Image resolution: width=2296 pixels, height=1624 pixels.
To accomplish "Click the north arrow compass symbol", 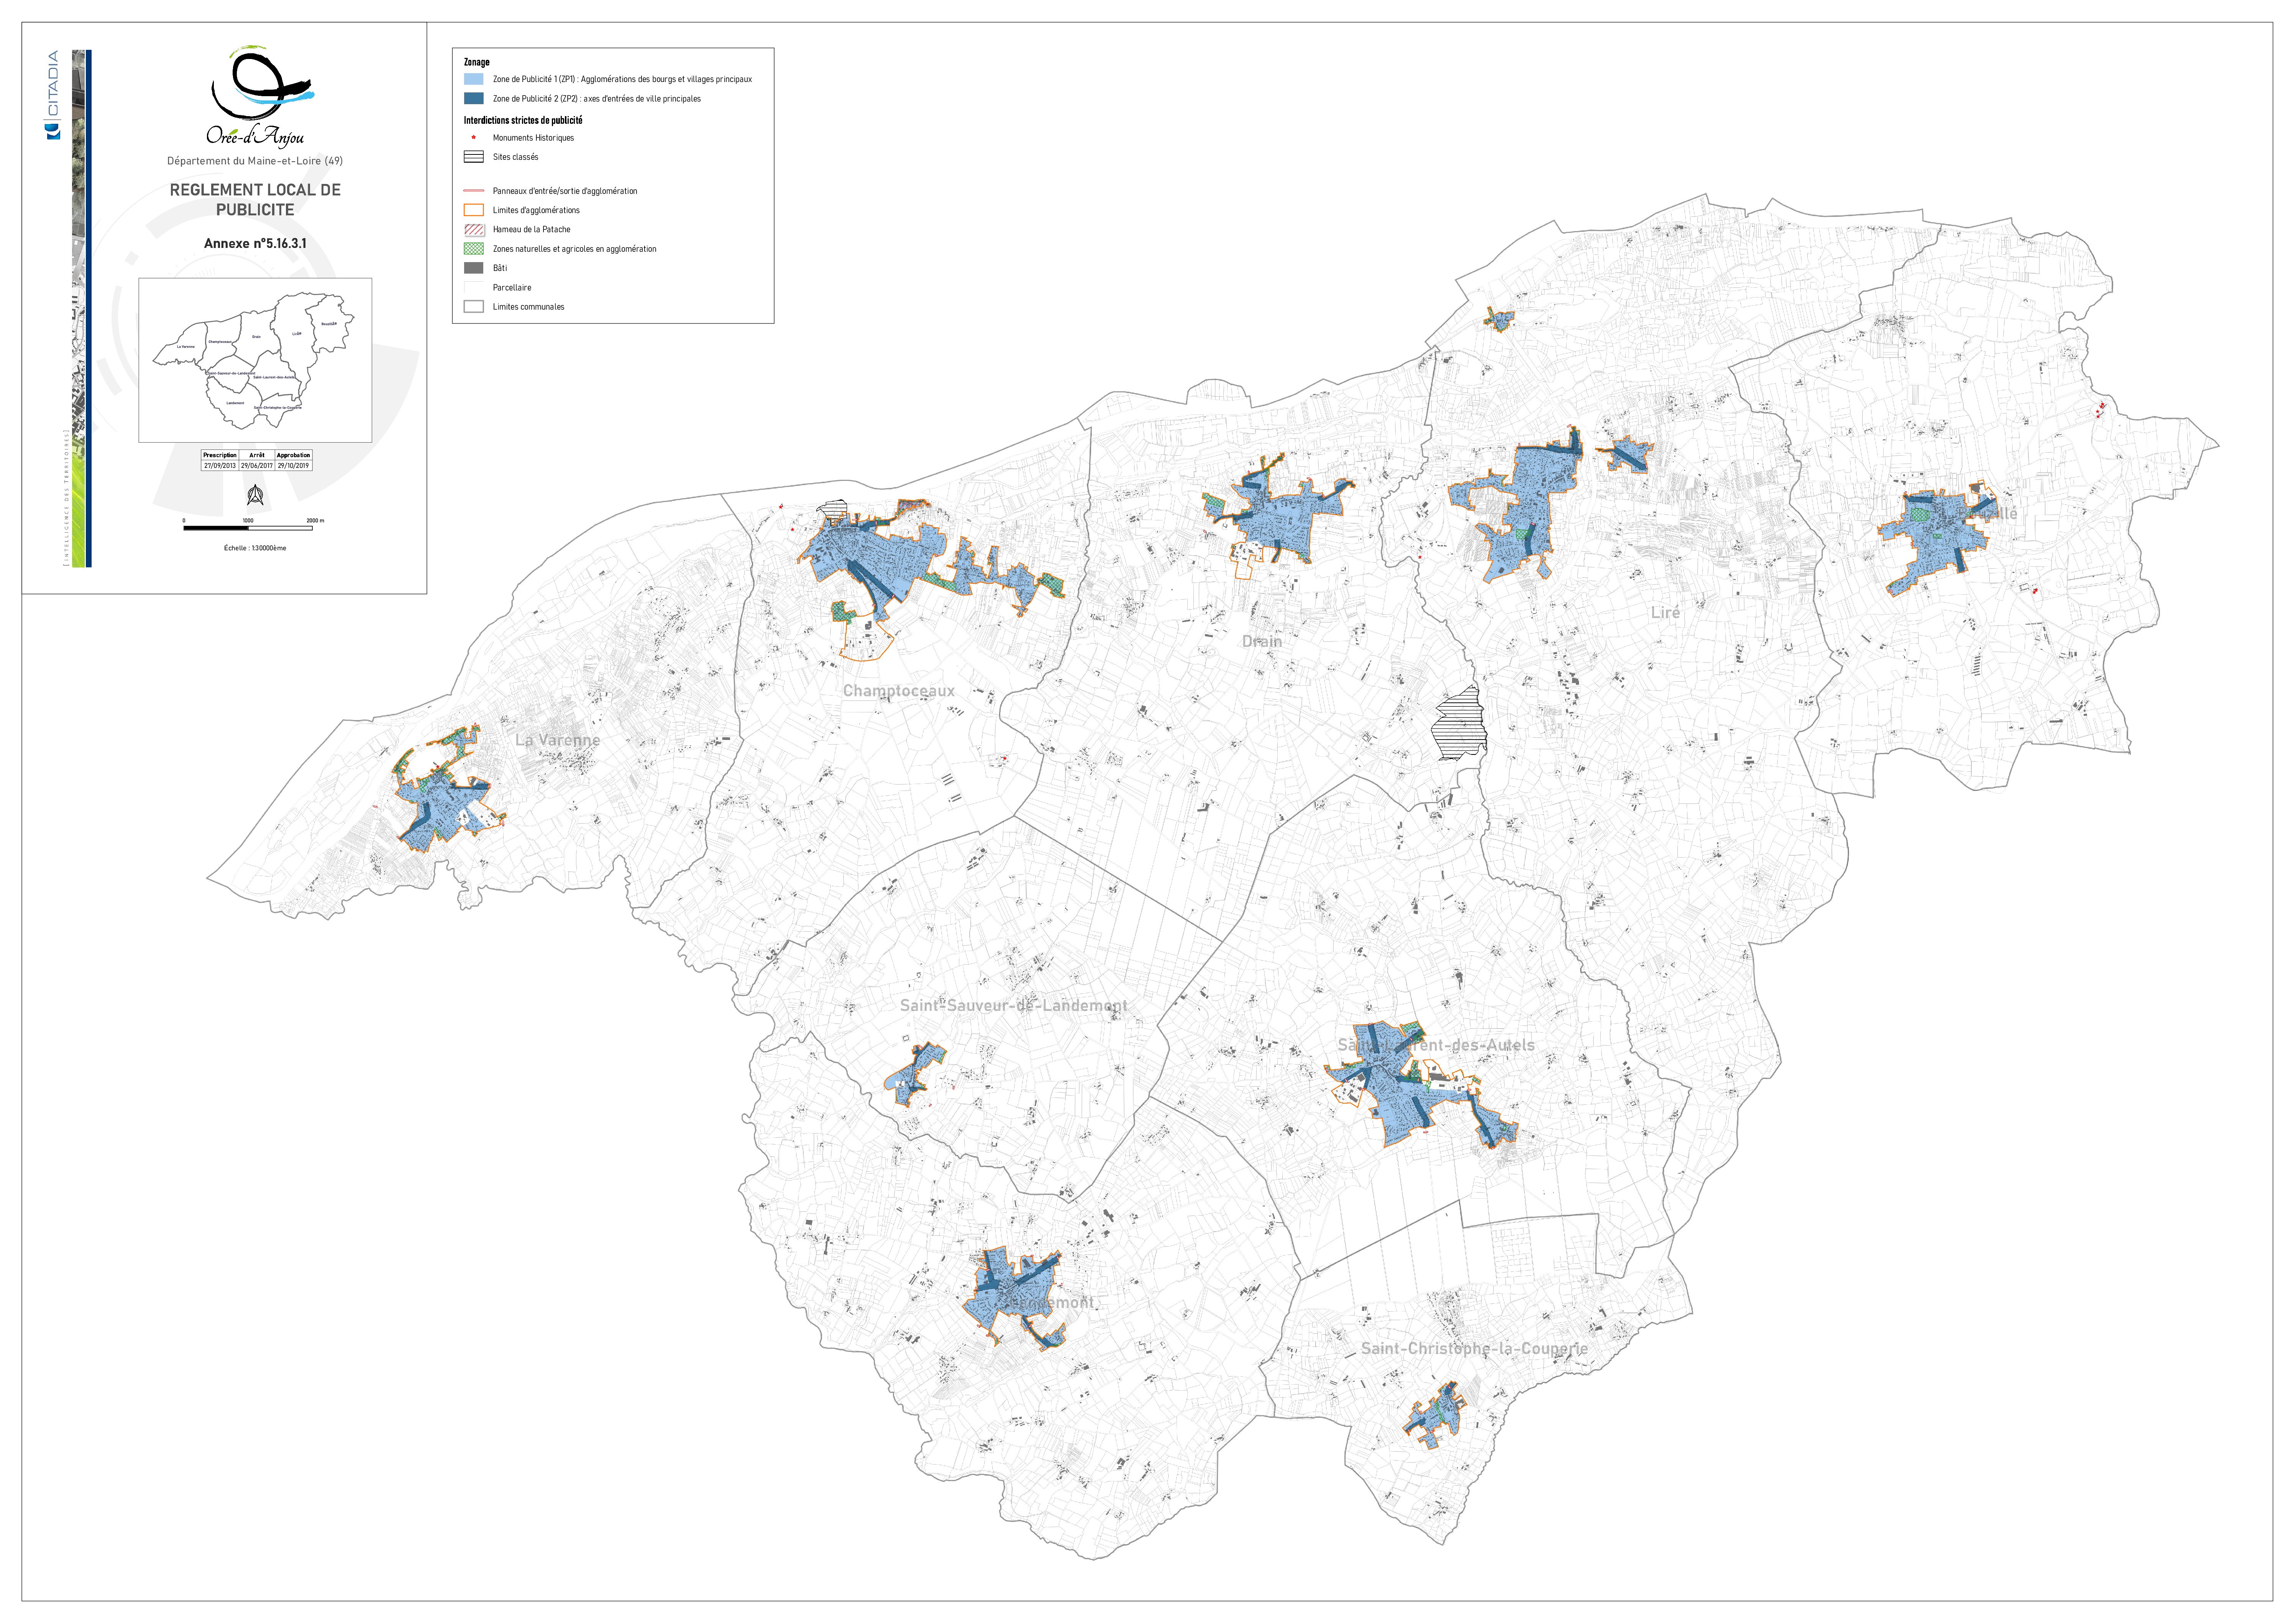I will 255,495.
